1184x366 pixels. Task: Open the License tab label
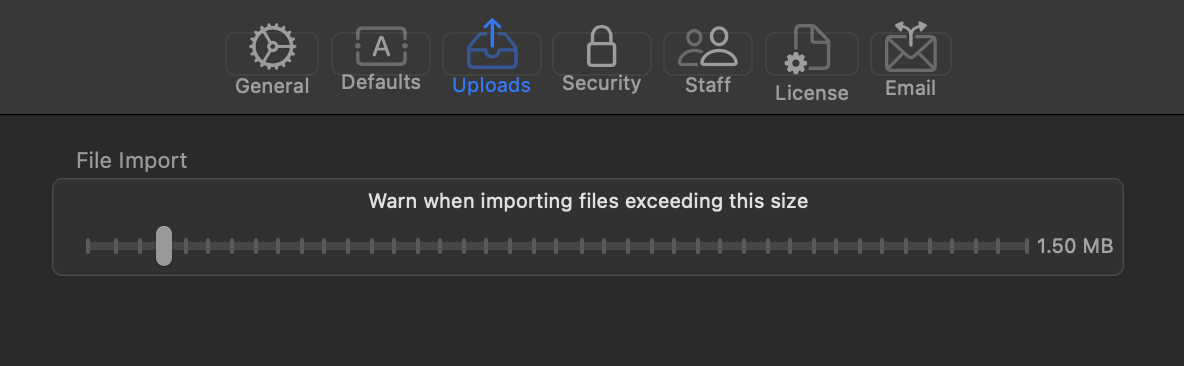[x=812, y=93]
